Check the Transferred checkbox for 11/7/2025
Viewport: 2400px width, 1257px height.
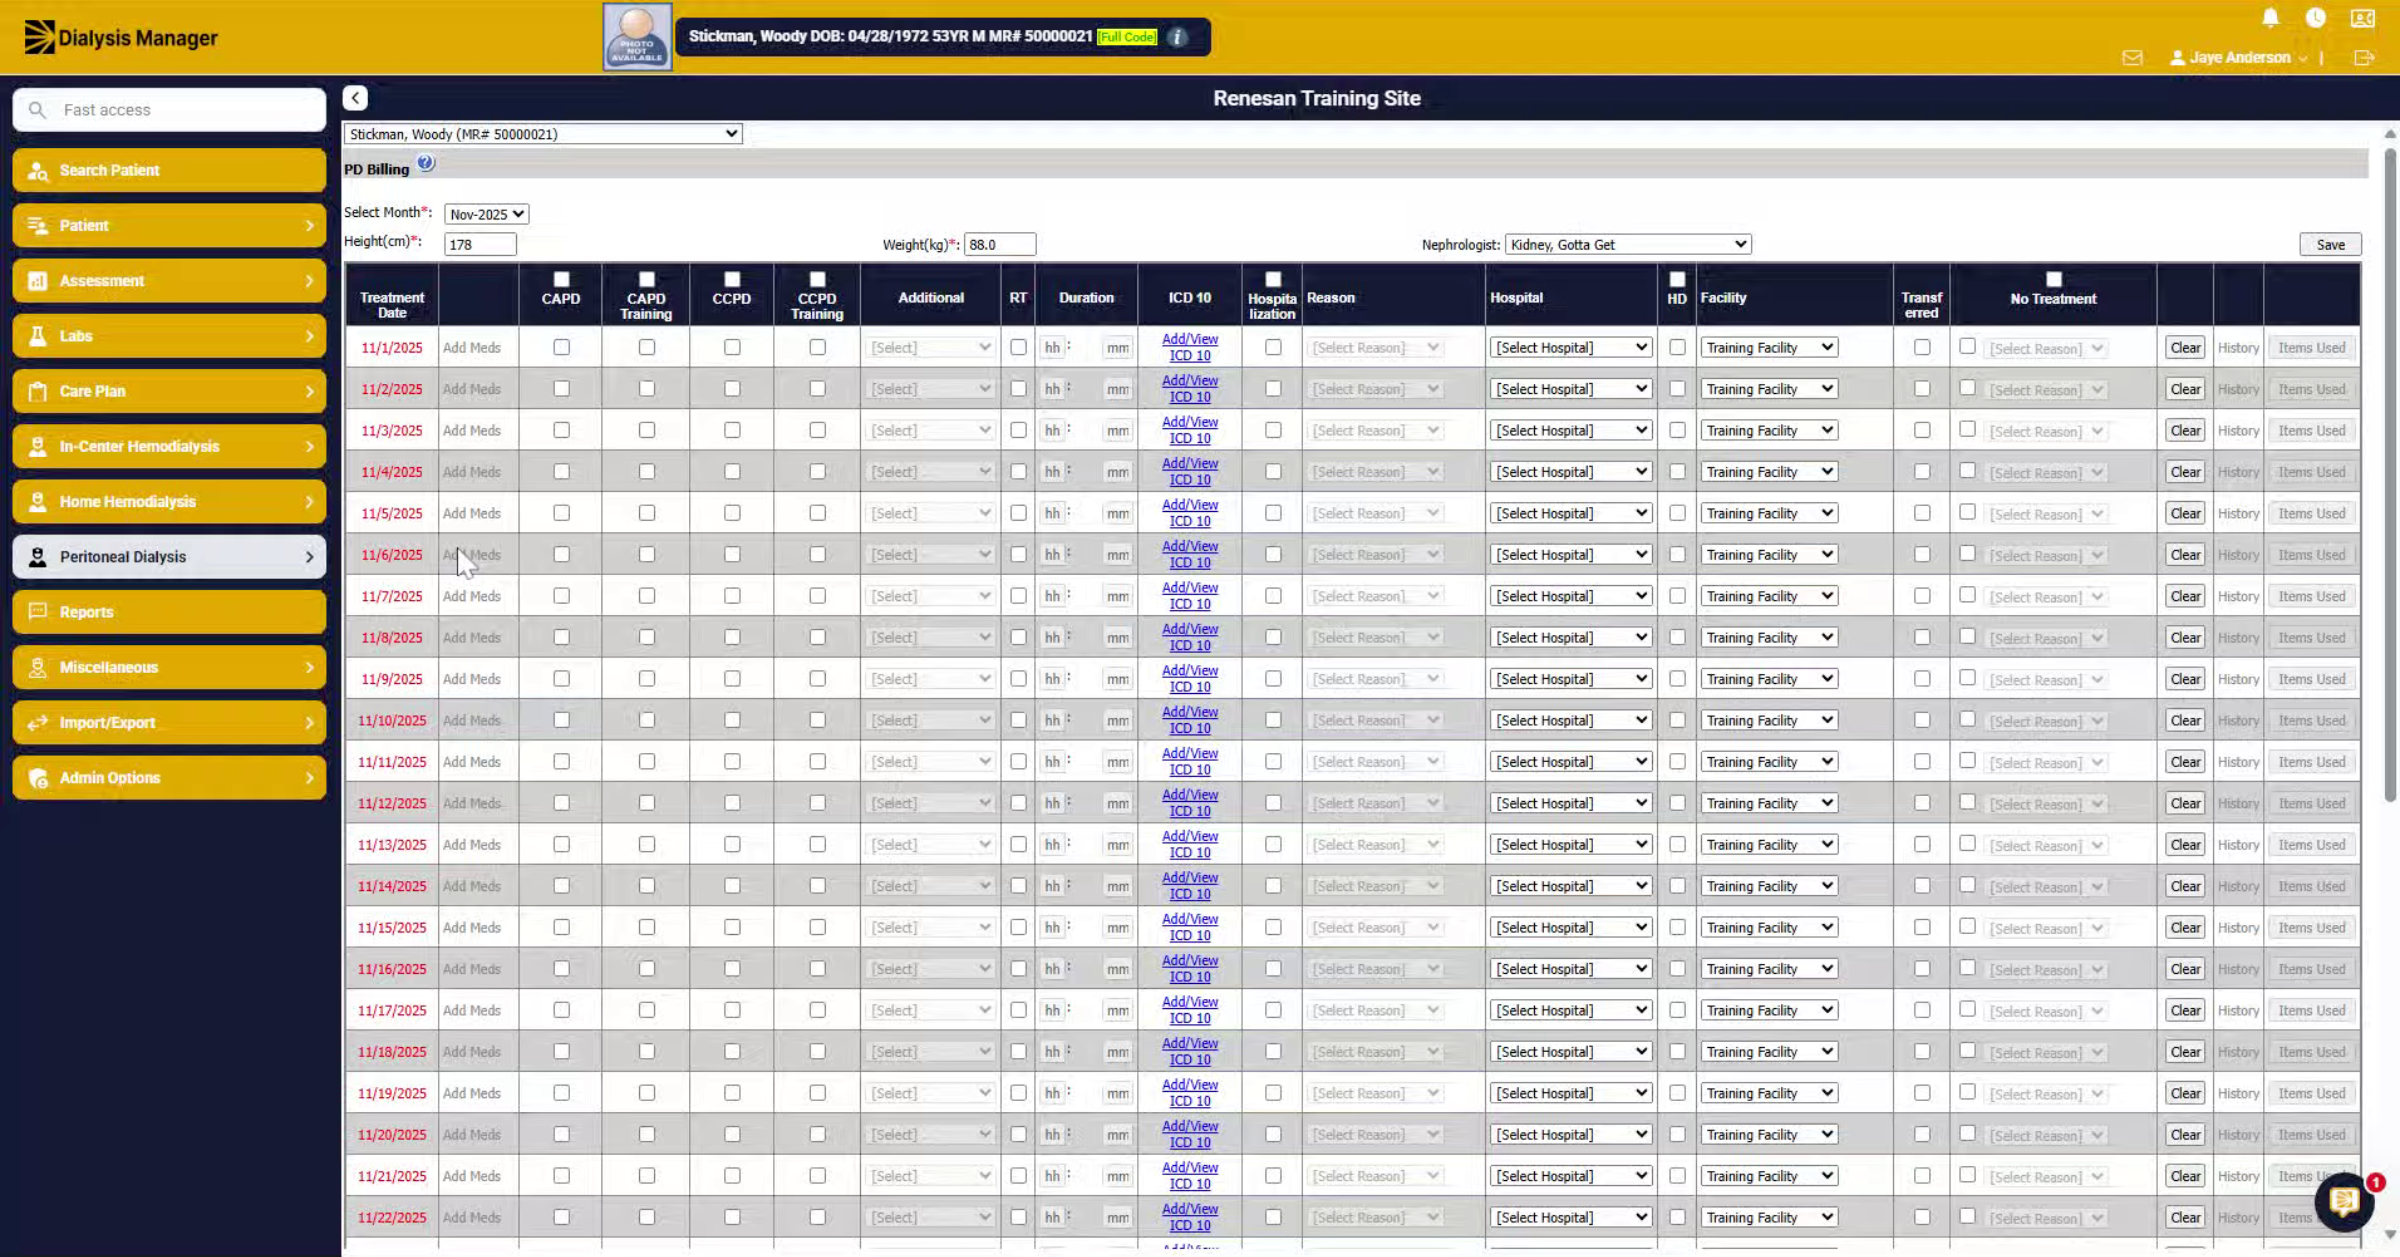point(1922,596)
